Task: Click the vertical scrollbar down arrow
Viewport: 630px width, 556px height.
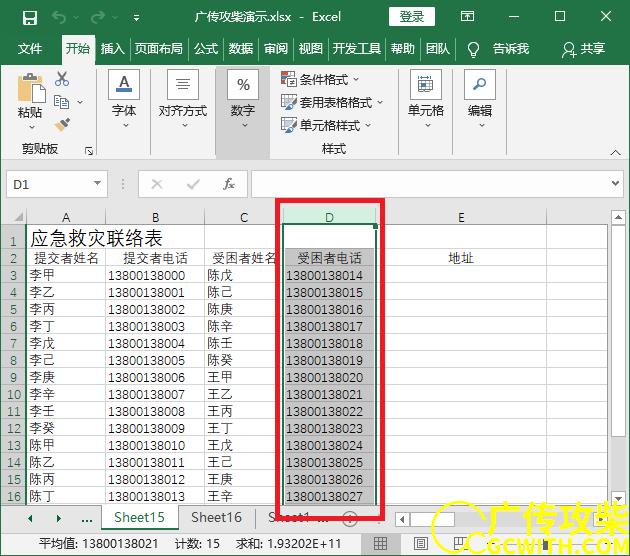Action: pos(618,497)
